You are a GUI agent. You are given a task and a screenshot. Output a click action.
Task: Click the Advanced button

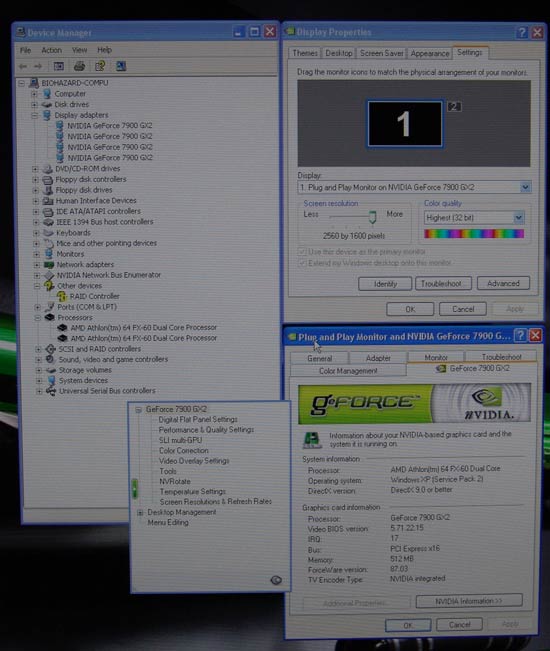503,283
